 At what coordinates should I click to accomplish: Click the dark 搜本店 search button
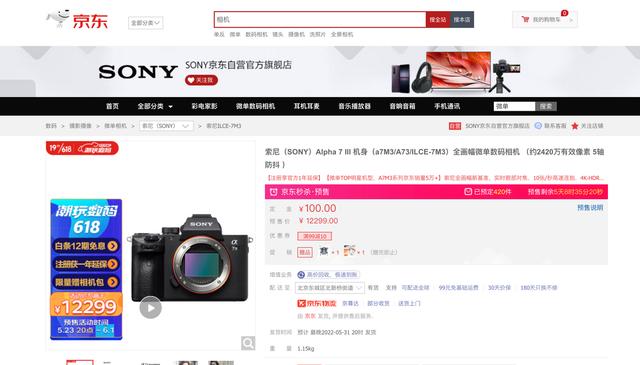[462, 20]
